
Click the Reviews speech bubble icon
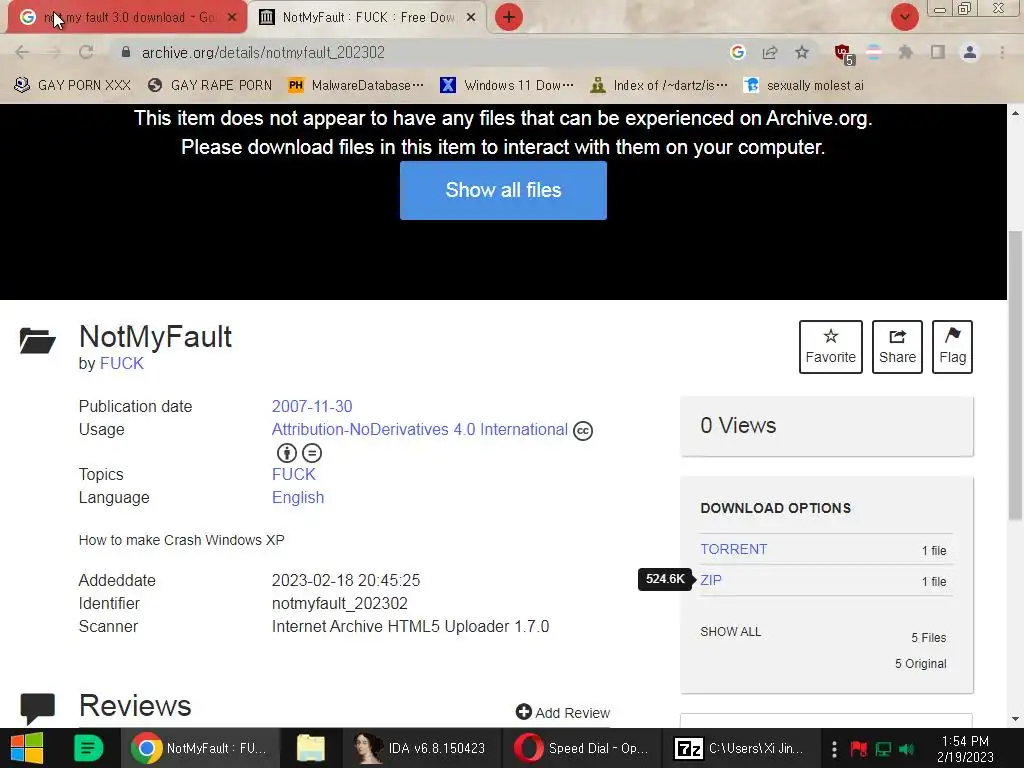coord(37,709)
